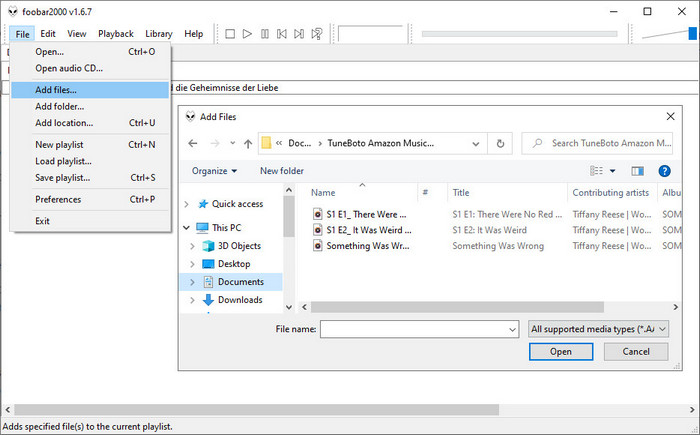Open the view options dropdown arrow
Viewport: 700px width, 435px height.
(x=612, y=171)
